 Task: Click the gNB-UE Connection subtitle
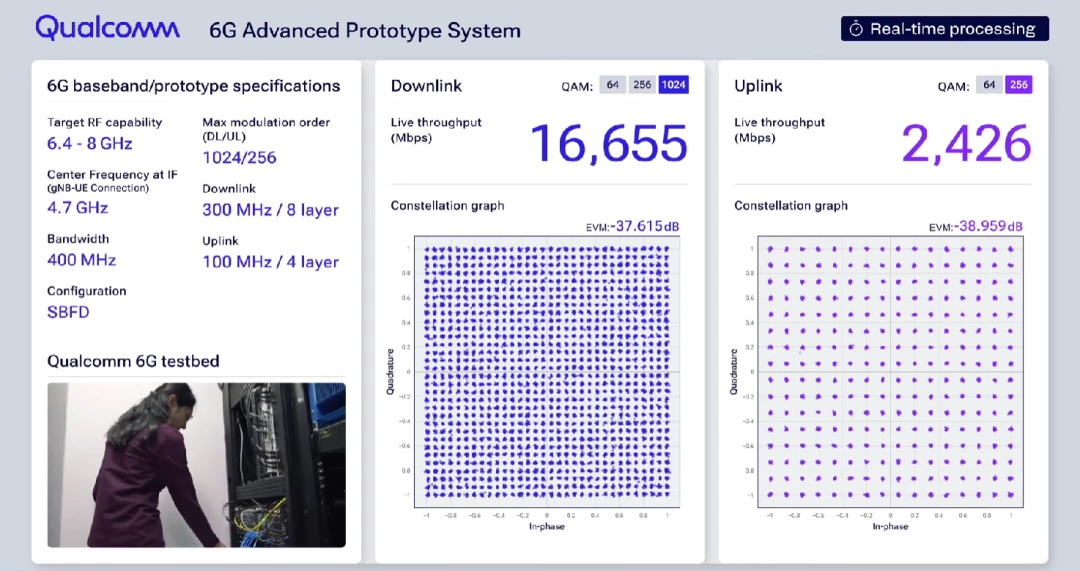click(x=98, y=188)
